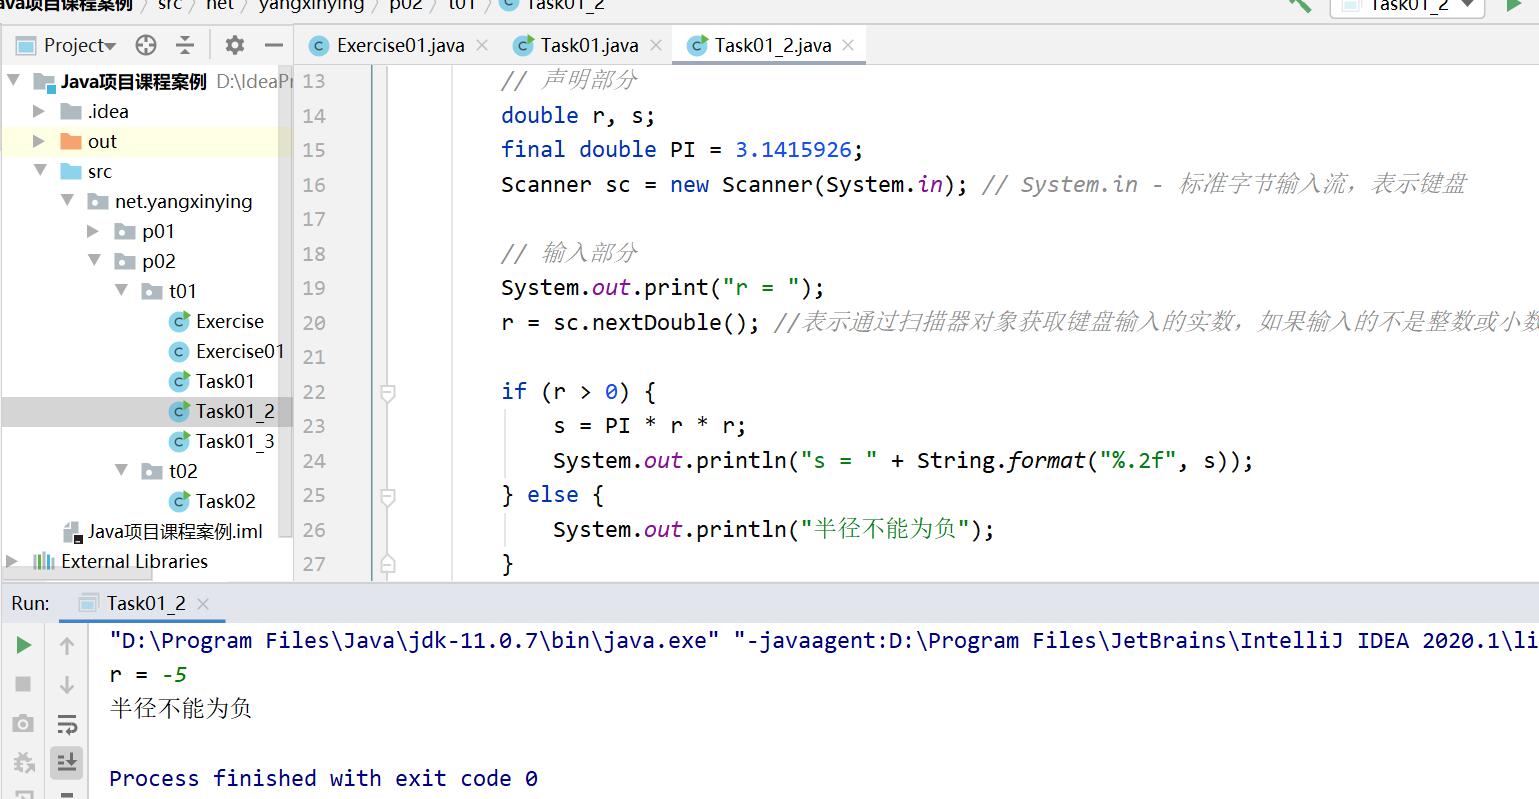Collapse all nodes in the Project tree

pos(185,45)
